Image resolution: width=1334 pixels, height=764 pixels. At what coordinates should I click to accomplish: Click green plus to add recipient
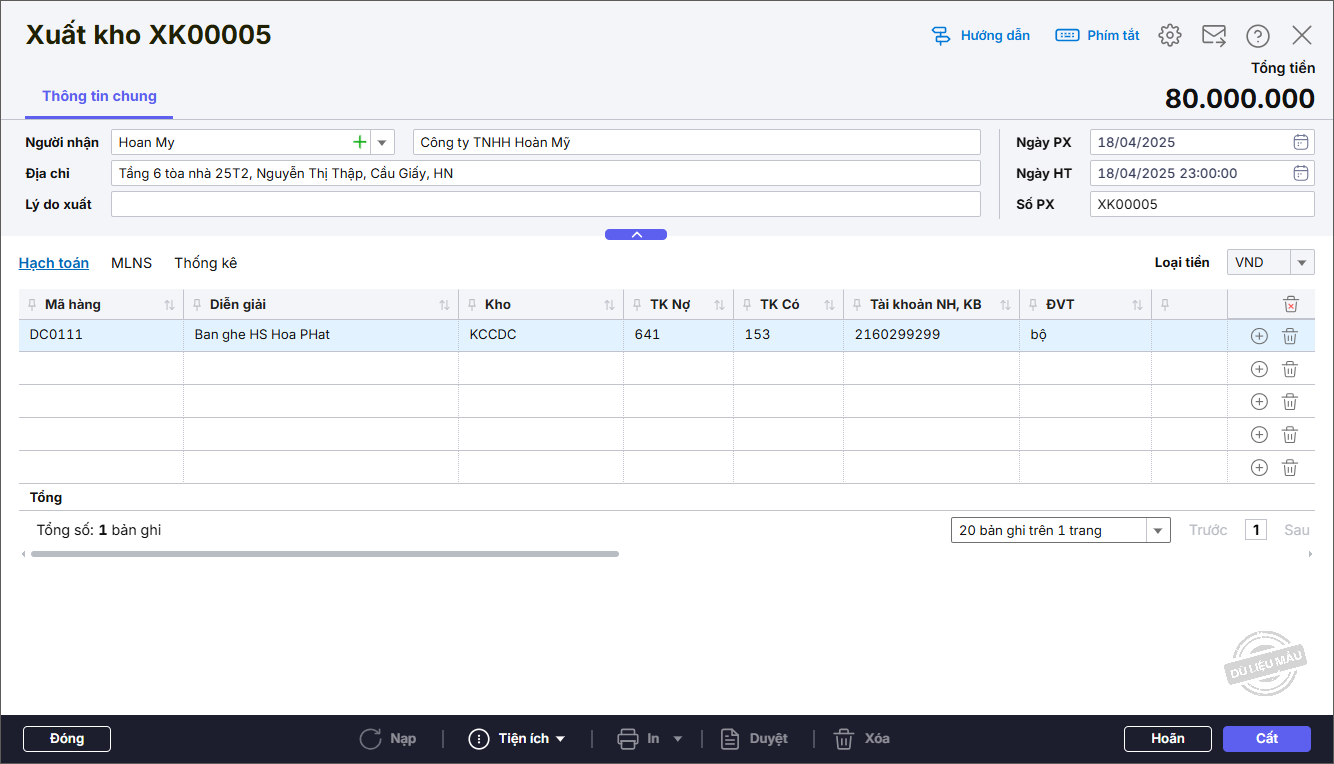360,142
